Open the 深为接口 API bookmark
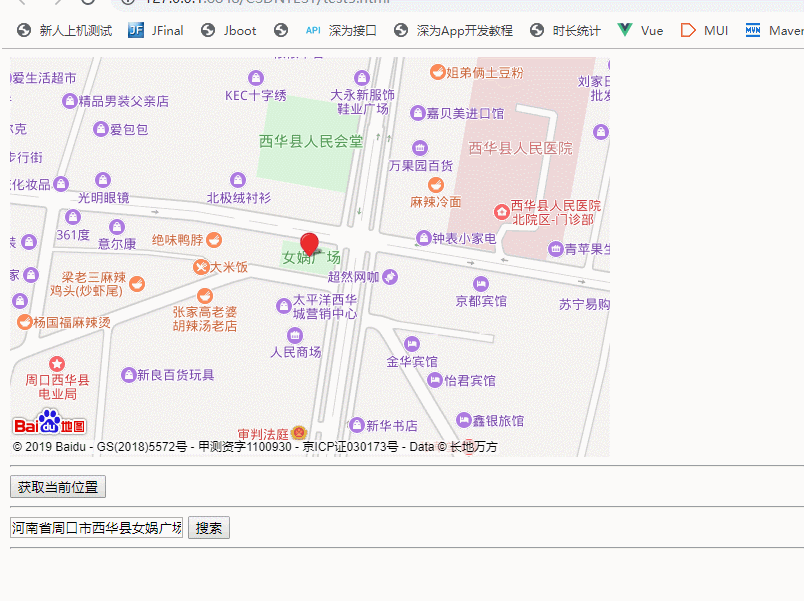 (341, 31)
